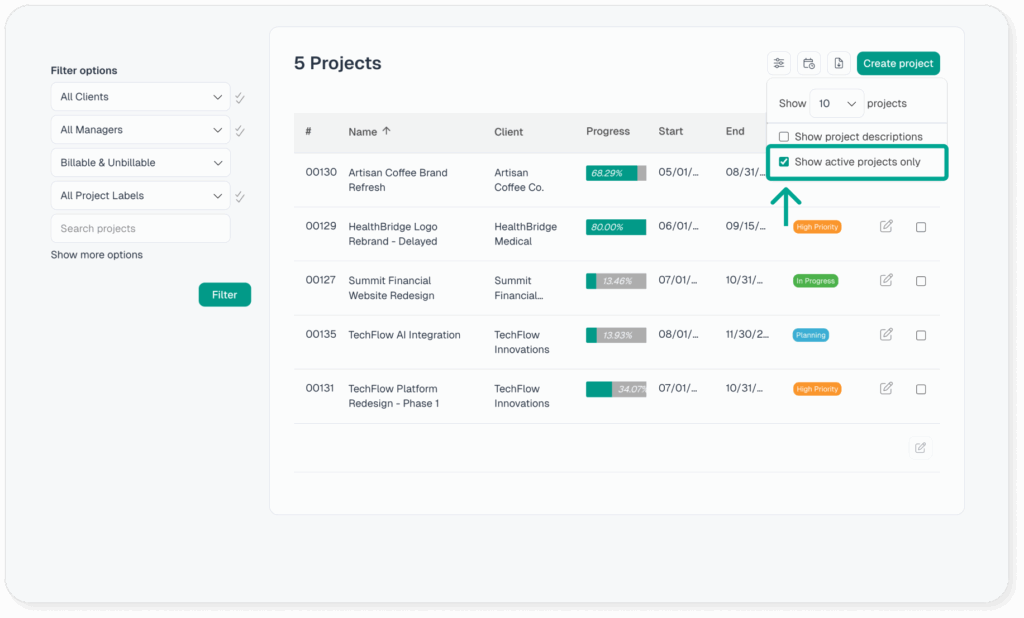
Task: Click the checkmark beside All Clients
Action: pyautogui.click(x=240, y=97)
